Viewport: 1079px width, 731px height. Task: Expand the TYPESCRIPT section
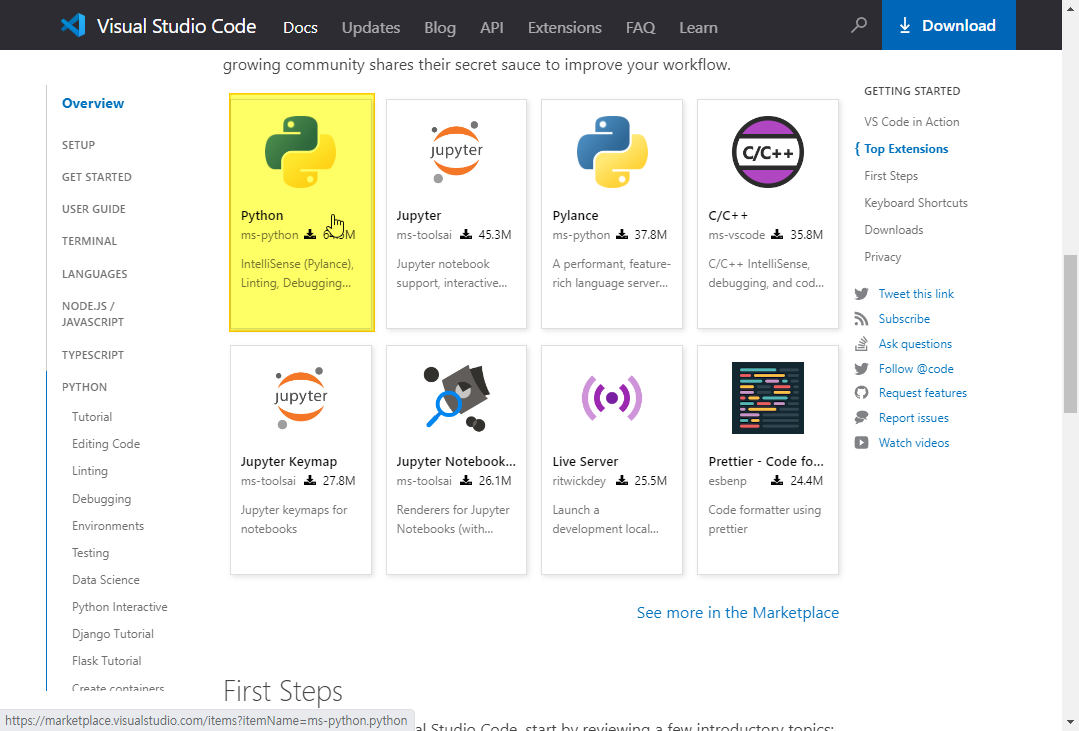pos(93,355)
